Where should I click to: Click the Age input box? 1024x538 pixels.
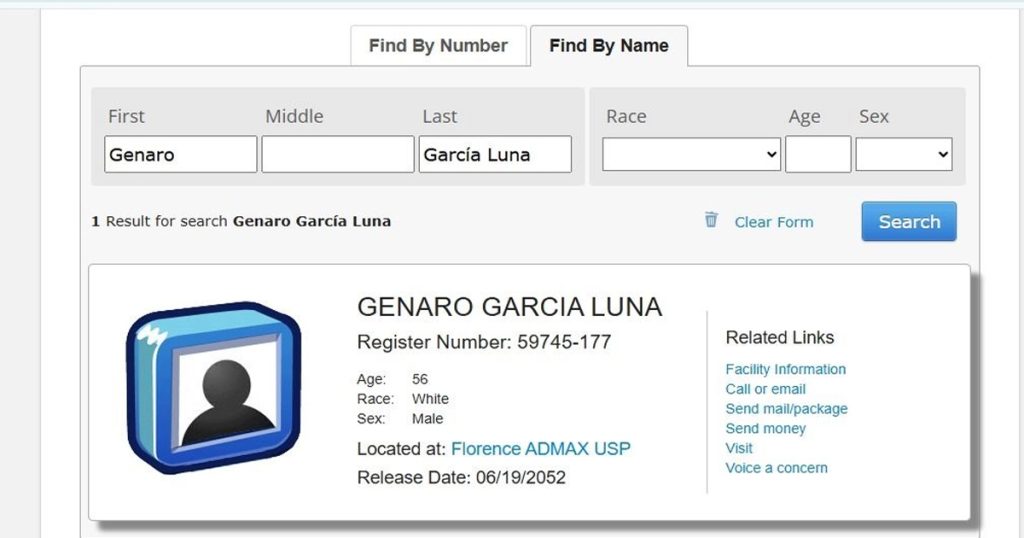(817, 155)
